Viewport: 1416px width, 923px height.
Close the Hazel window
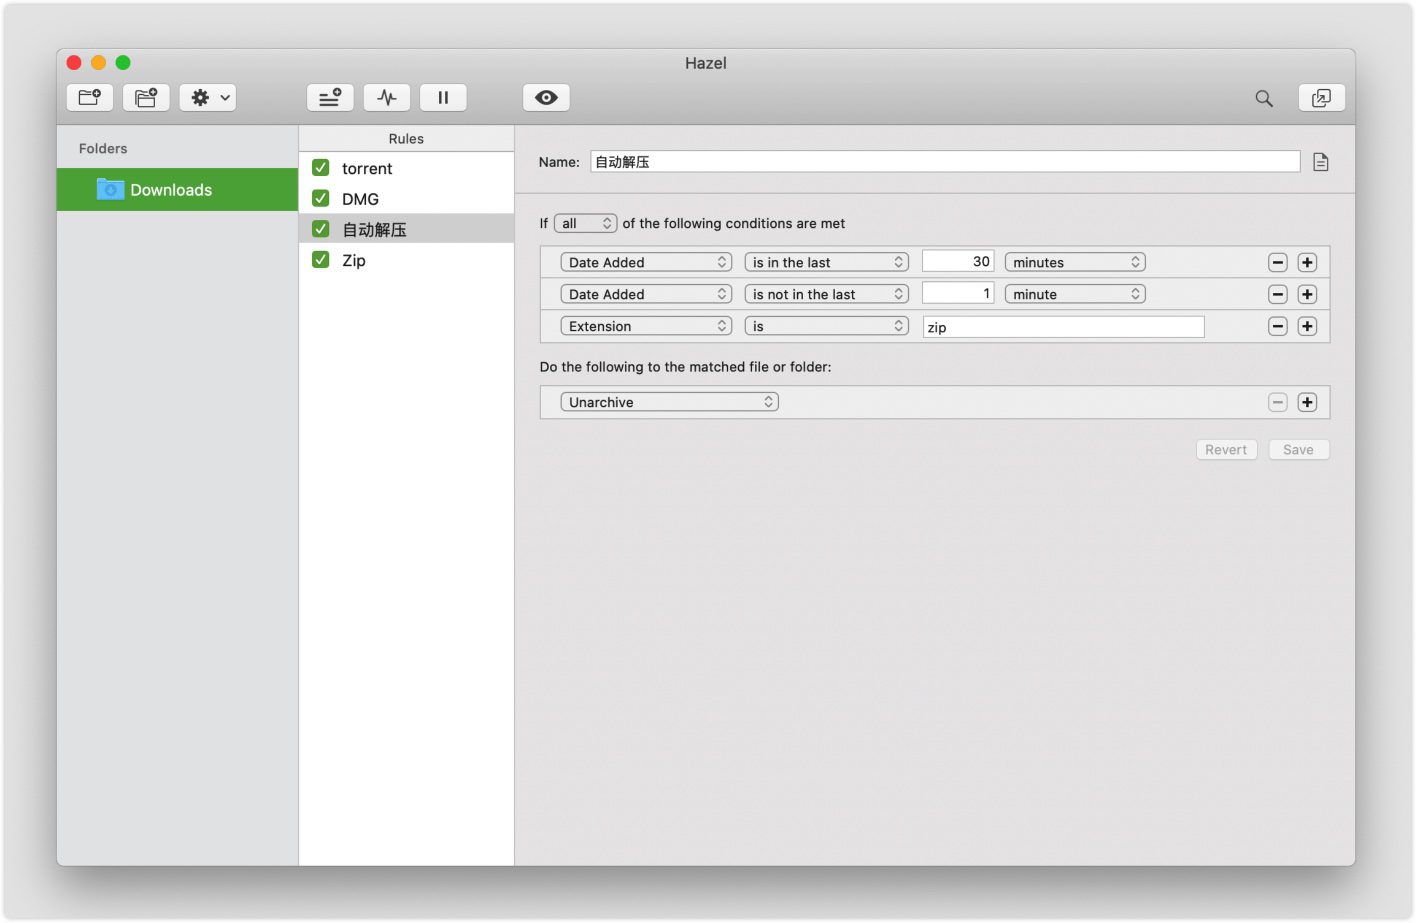pyautogui.click(x=74, y=62)
